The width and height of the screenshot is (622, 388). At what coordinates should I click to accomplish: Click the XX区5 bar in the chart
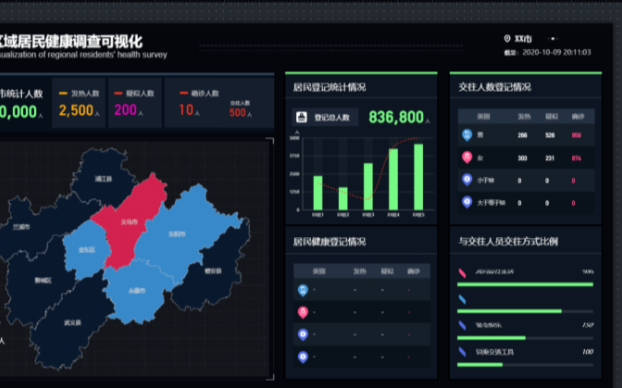(419, 177)
